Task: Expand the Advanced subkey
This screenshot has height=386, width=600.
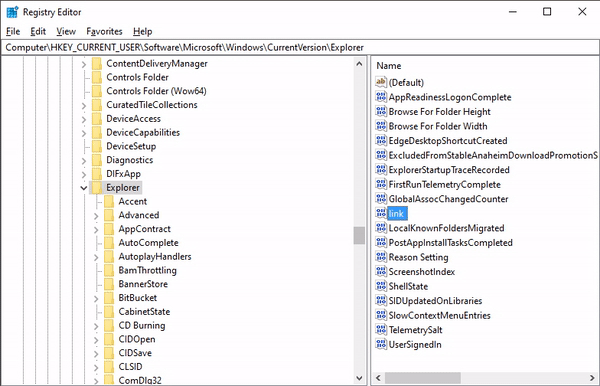Action: [x=96, y=216]
